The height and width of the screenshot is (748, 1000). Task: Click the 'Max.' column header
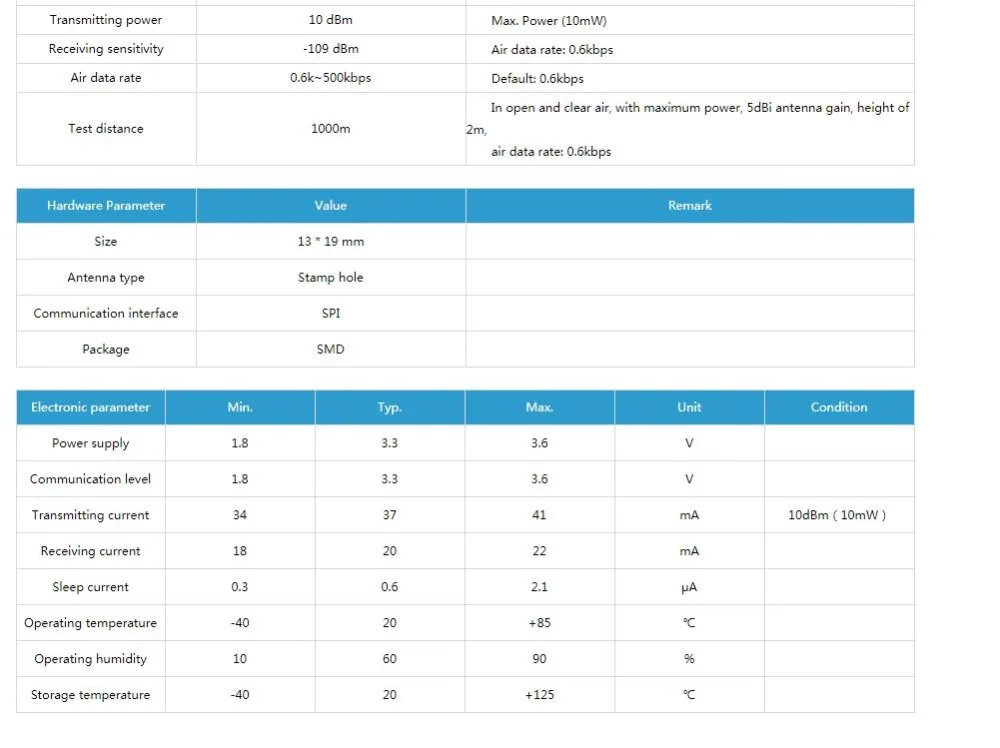click(540, 407)
